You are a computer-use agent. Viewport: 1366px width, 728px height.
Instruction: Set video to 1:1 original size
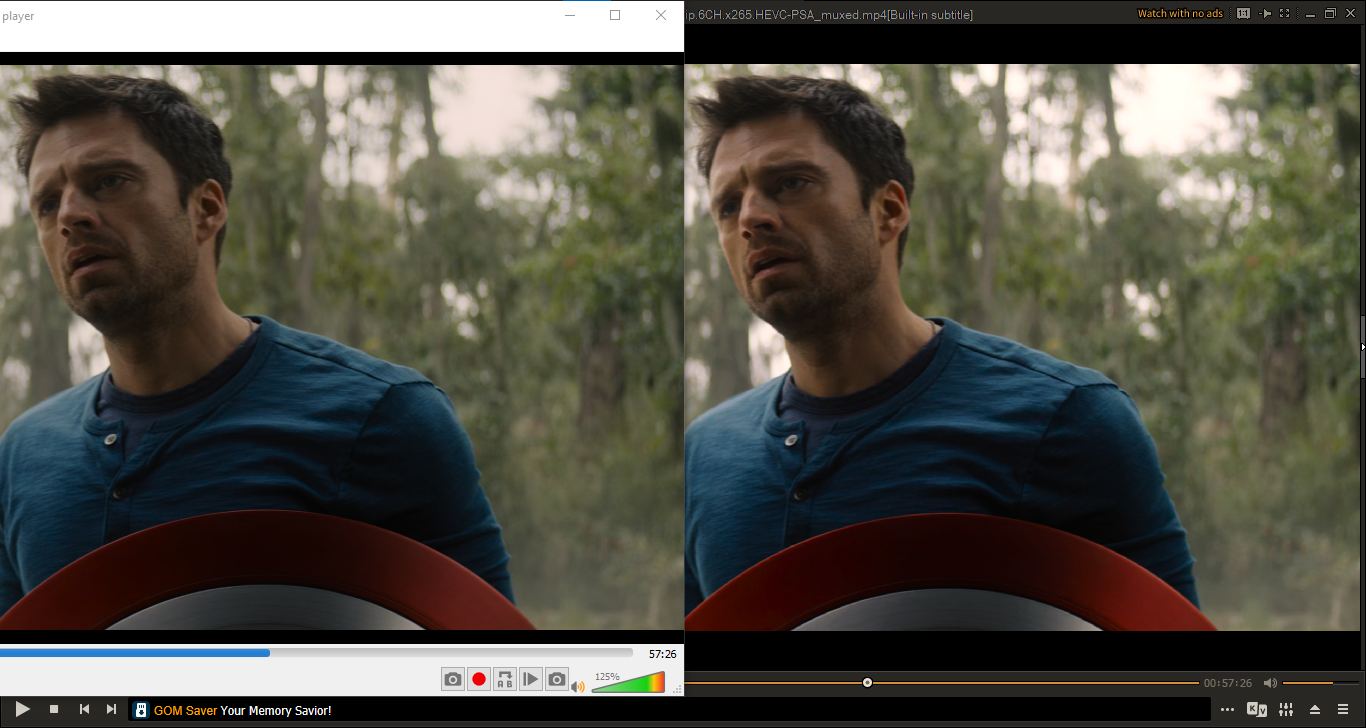click(1243, 14)
